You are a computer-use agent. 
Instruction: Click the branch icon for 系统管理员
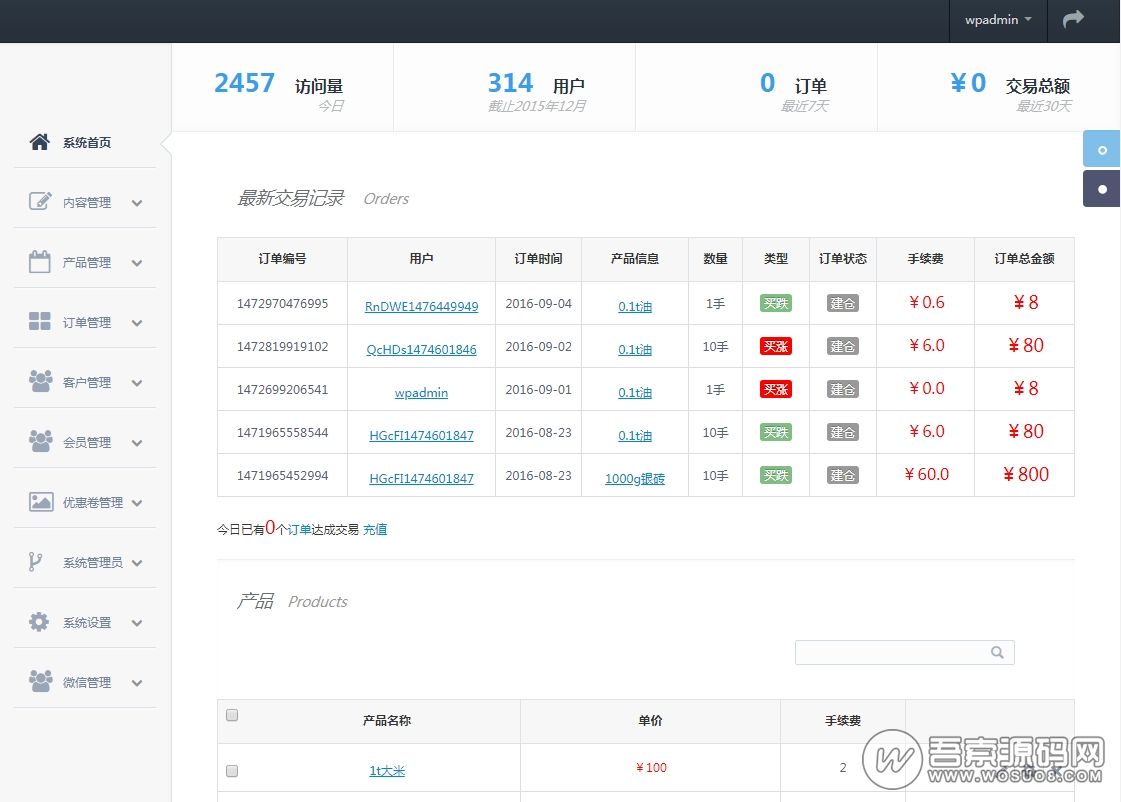(36, 562)
